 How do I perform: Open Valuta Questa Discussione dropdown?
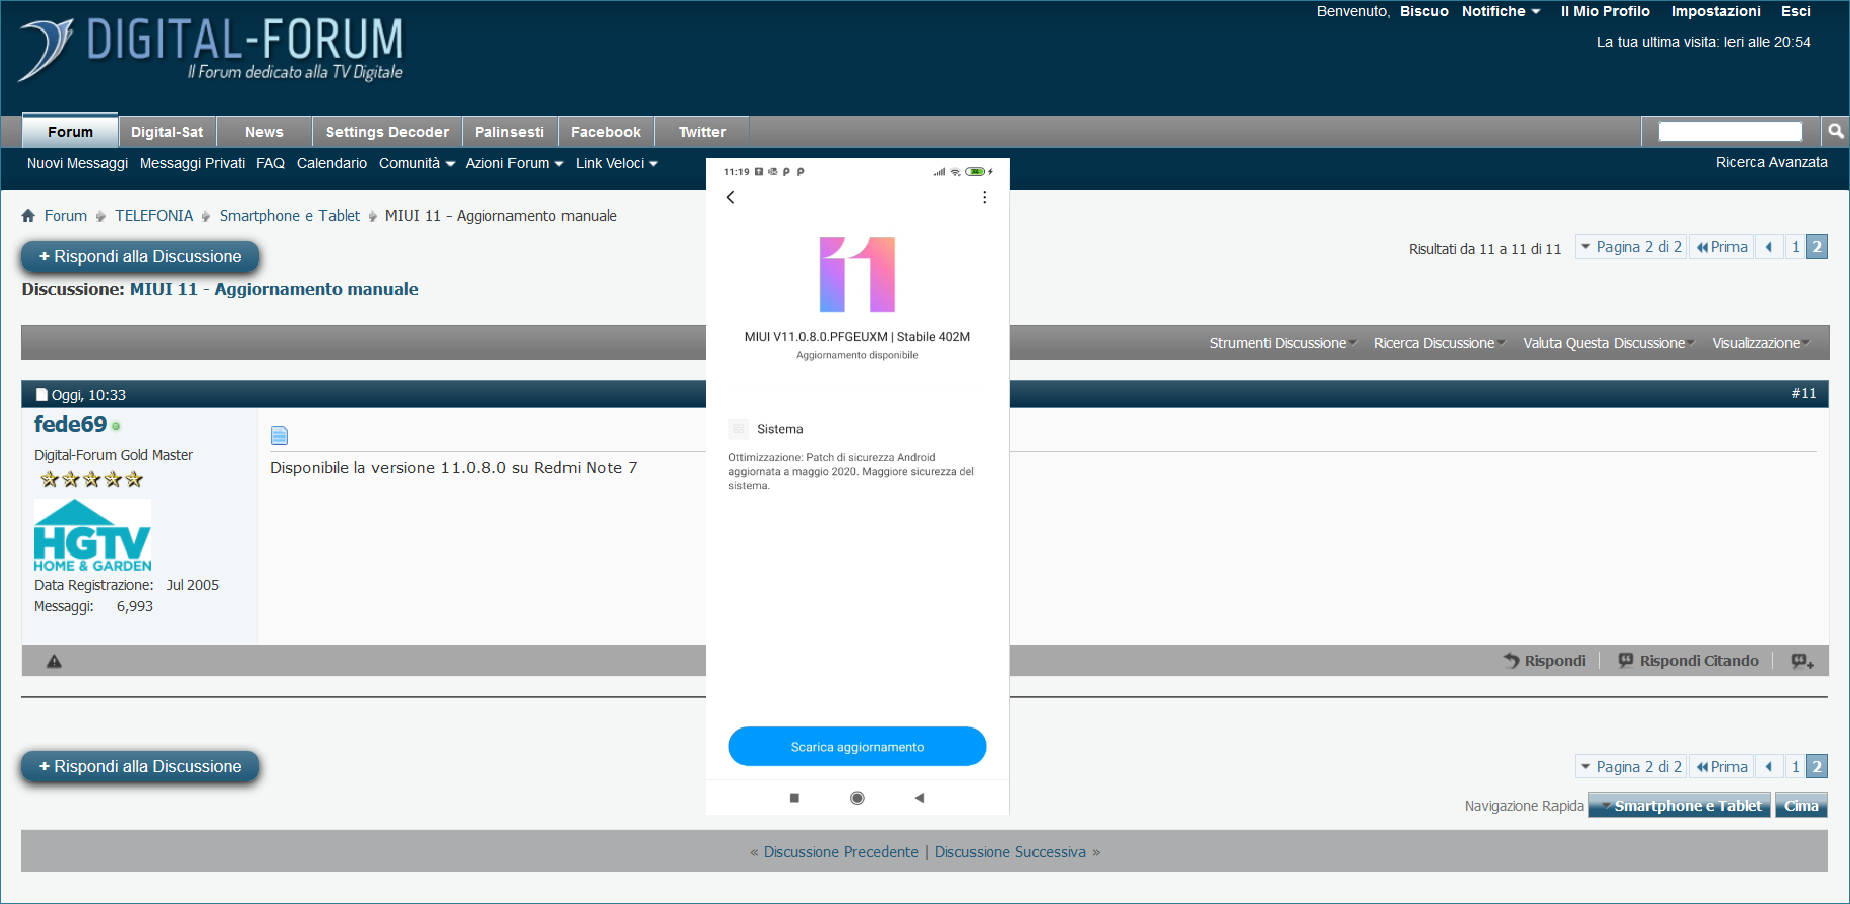point(1609,343)
